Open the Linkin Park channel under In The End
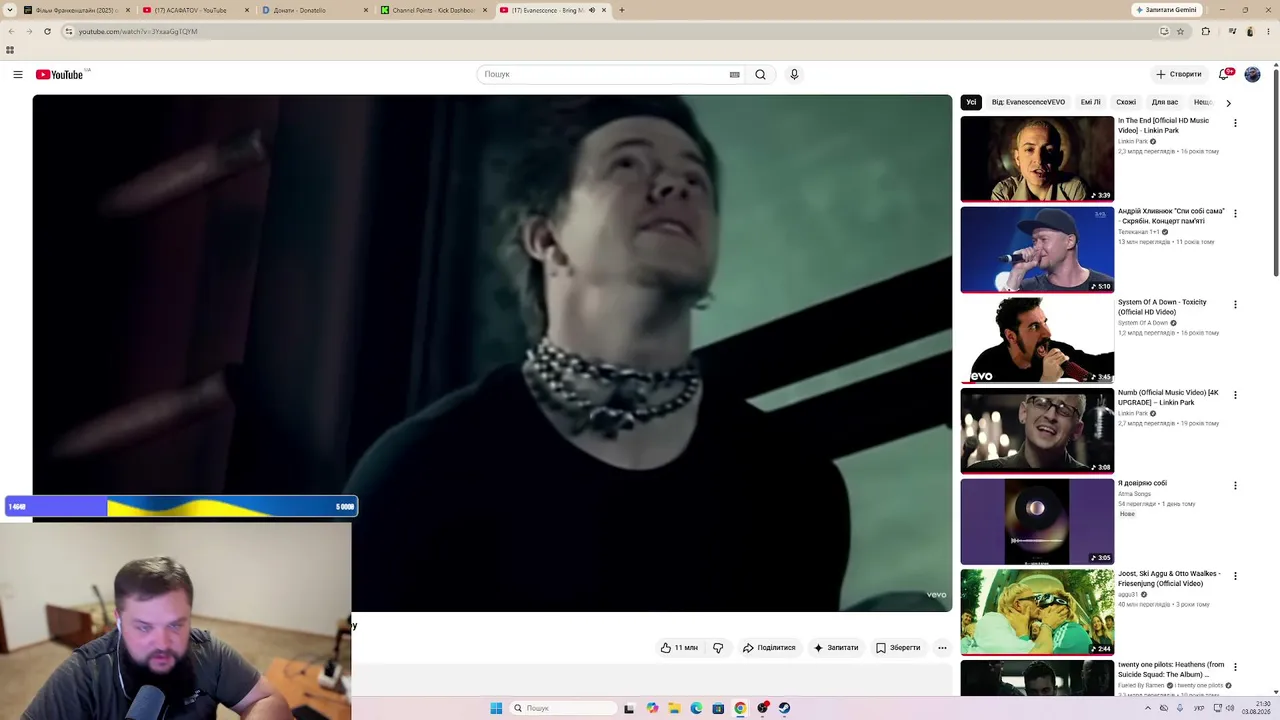1280x720 pixels. [x=1133, y=141]
